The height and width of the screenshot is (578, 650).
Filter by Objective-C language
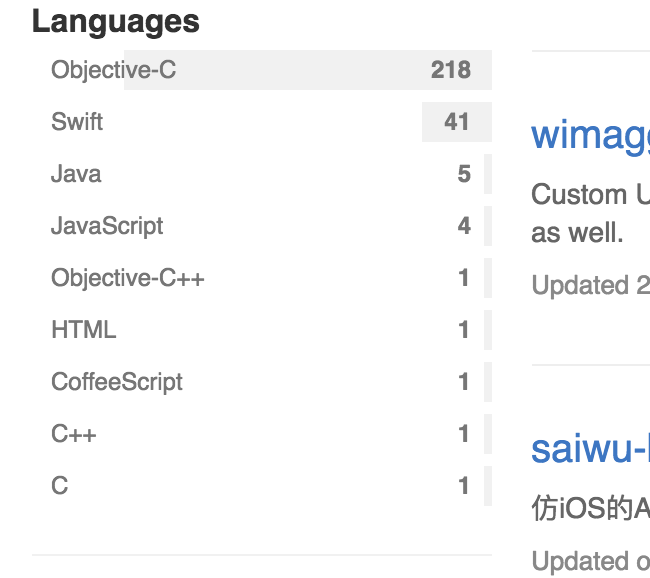tap(262, 70)
